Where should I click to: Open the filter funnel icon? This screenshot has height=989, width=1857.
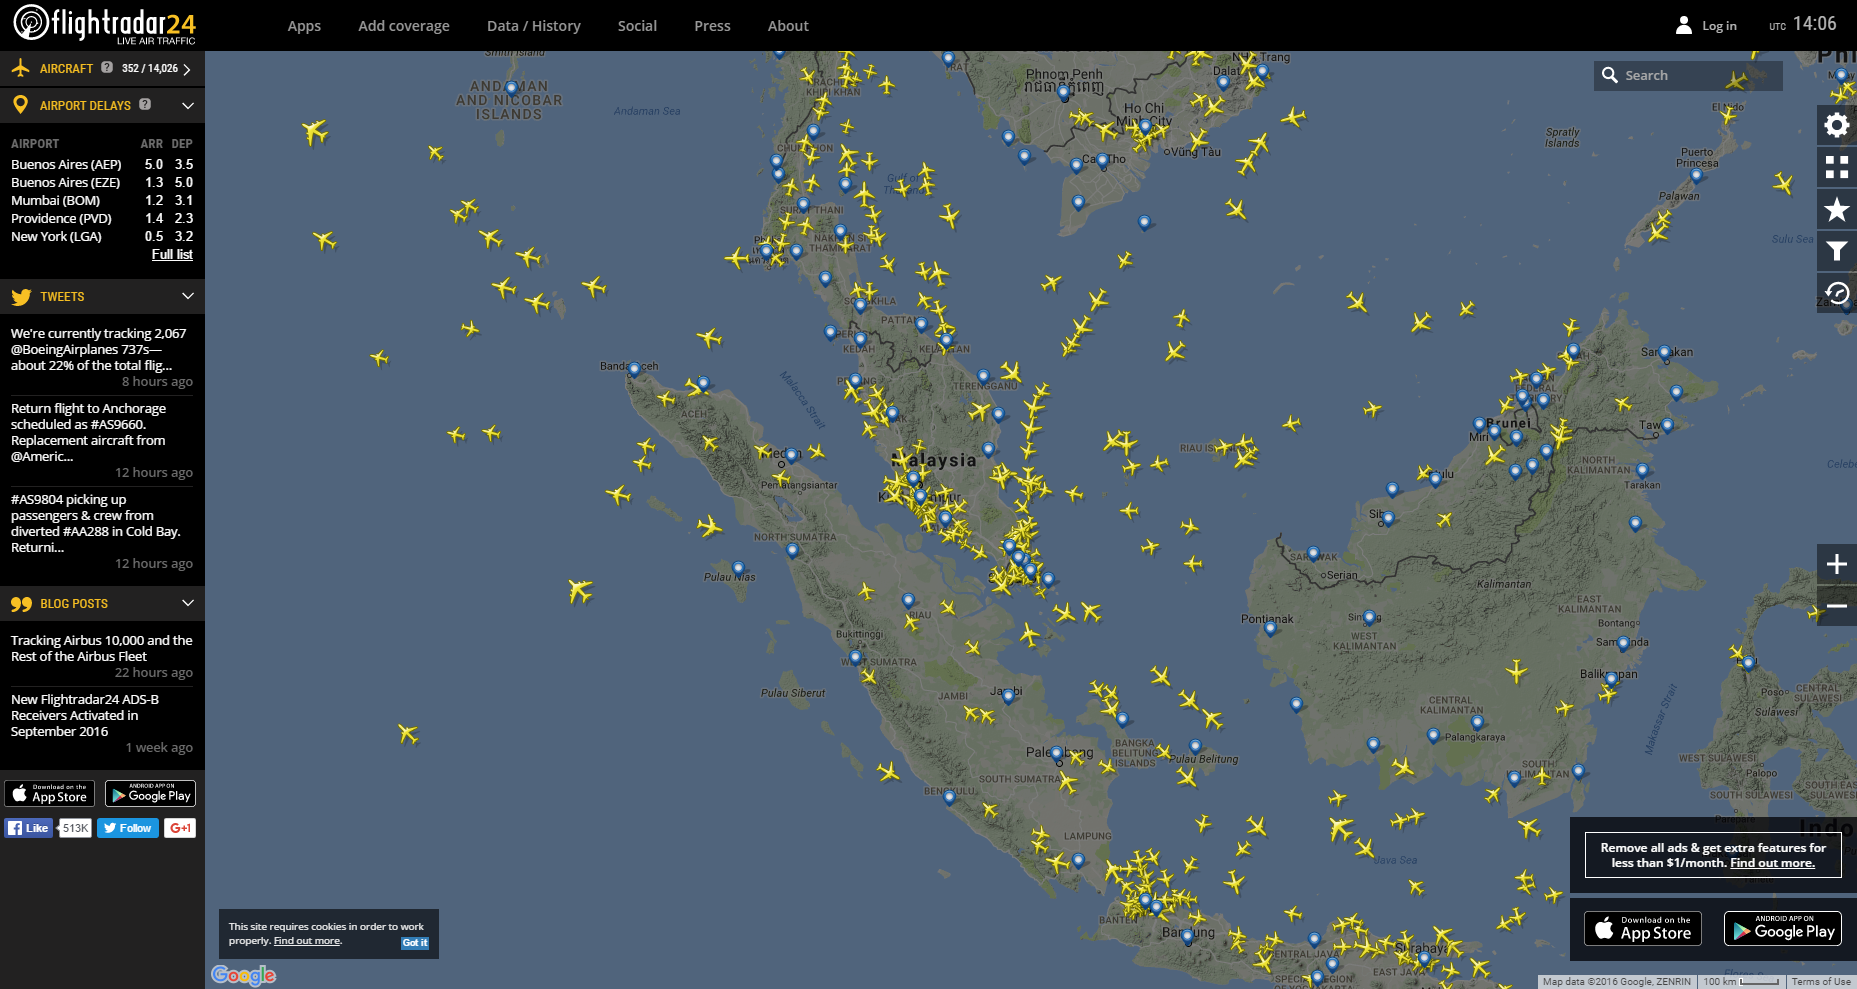pos(1837,251)
